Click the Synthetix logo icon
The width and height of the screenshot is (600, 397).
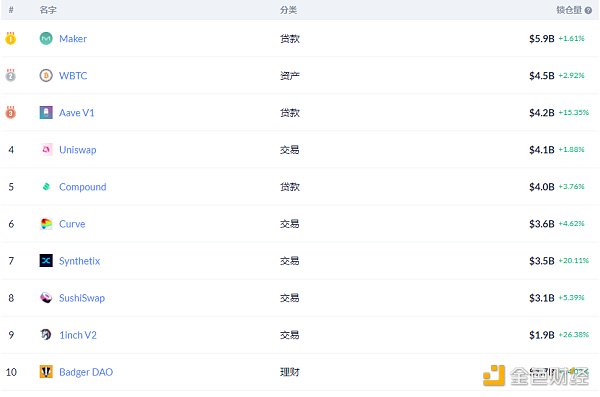pyautogui.click(x=46, y=261)
